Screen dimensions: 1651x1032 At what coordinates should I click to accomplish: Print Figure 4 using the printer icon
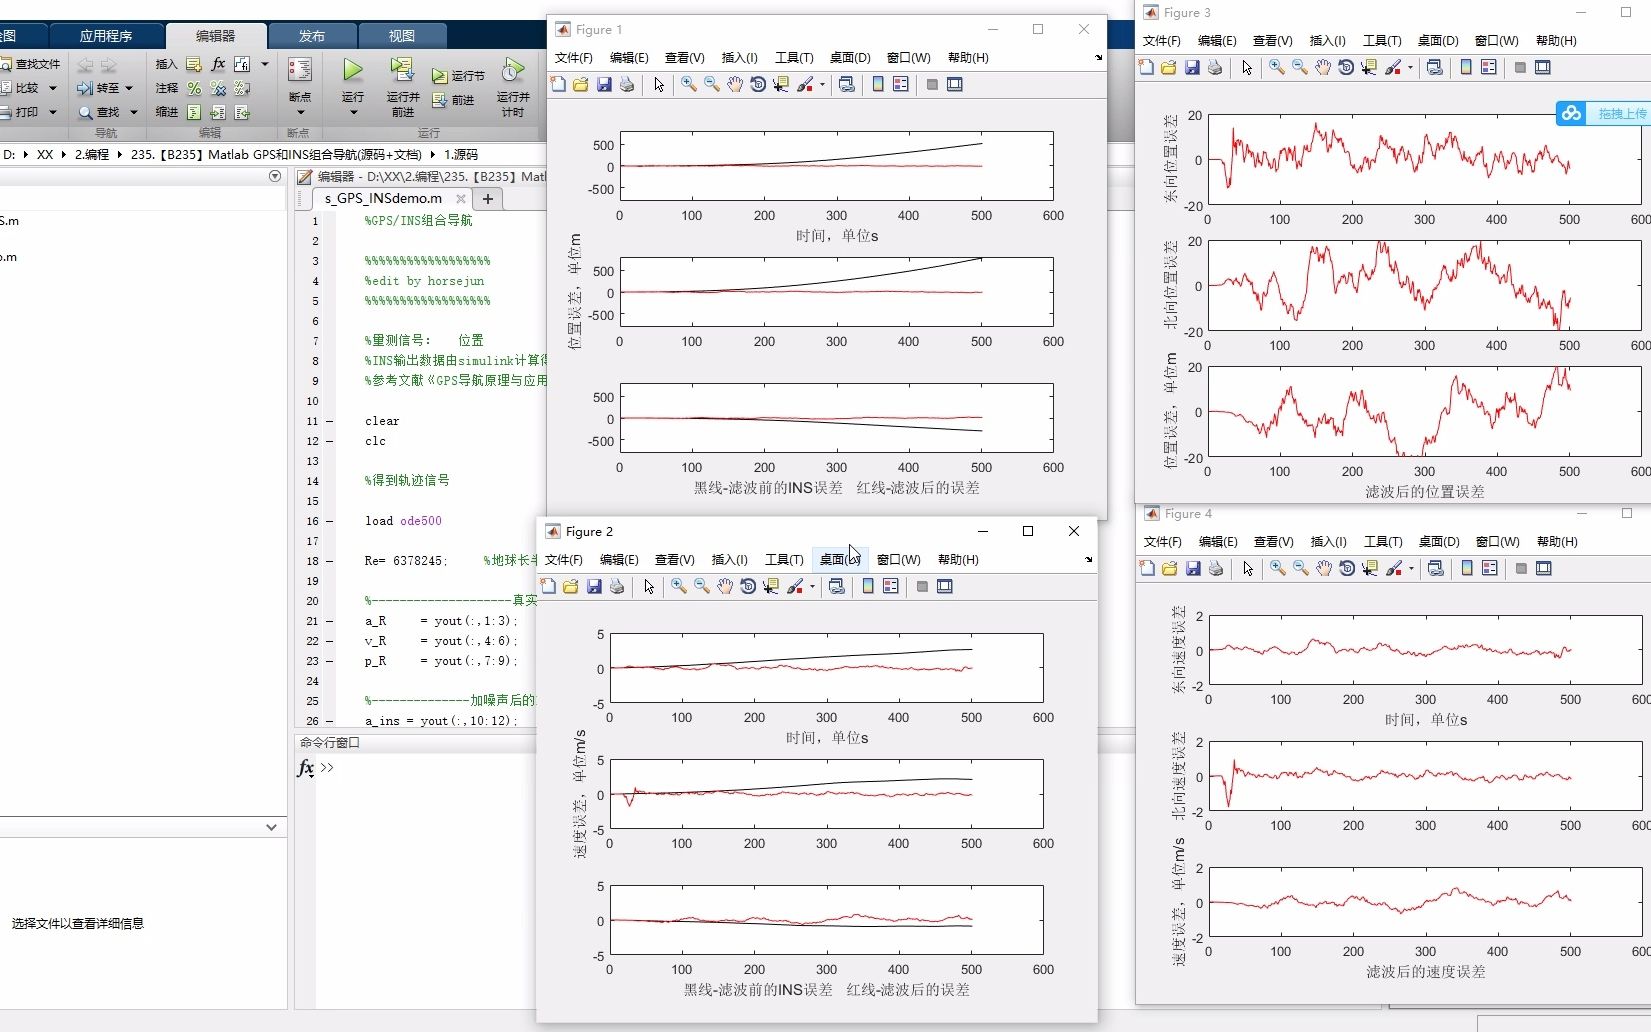pyautogui.click(x=1214, y=568)
